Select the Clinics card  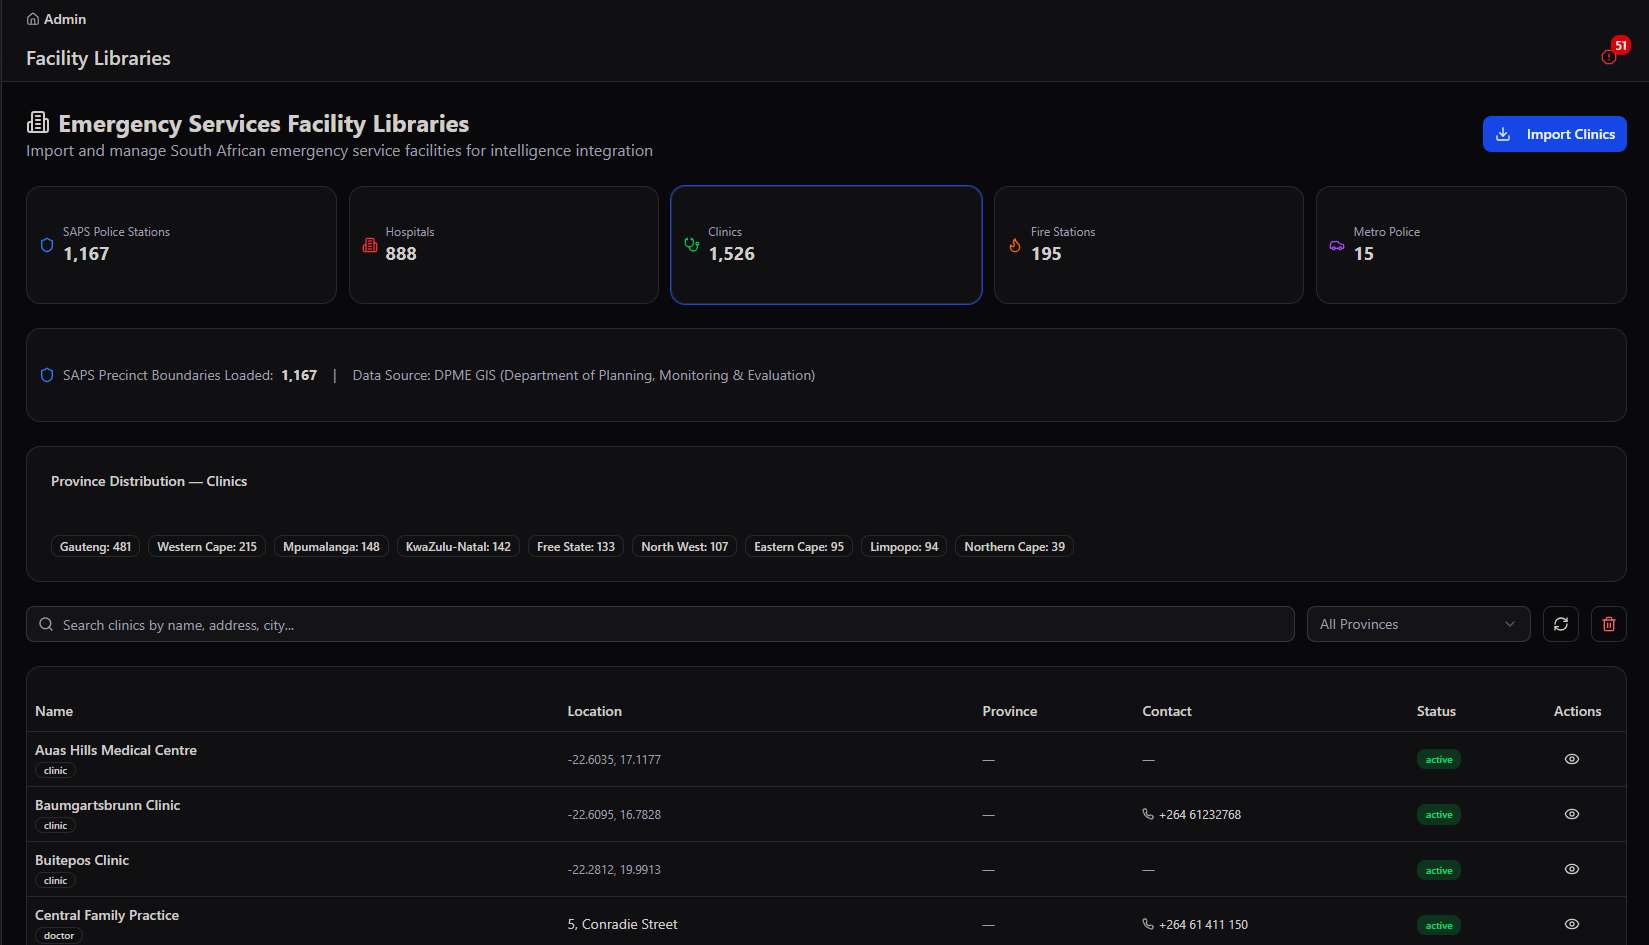pyautogui.click(x=826, y=245)
